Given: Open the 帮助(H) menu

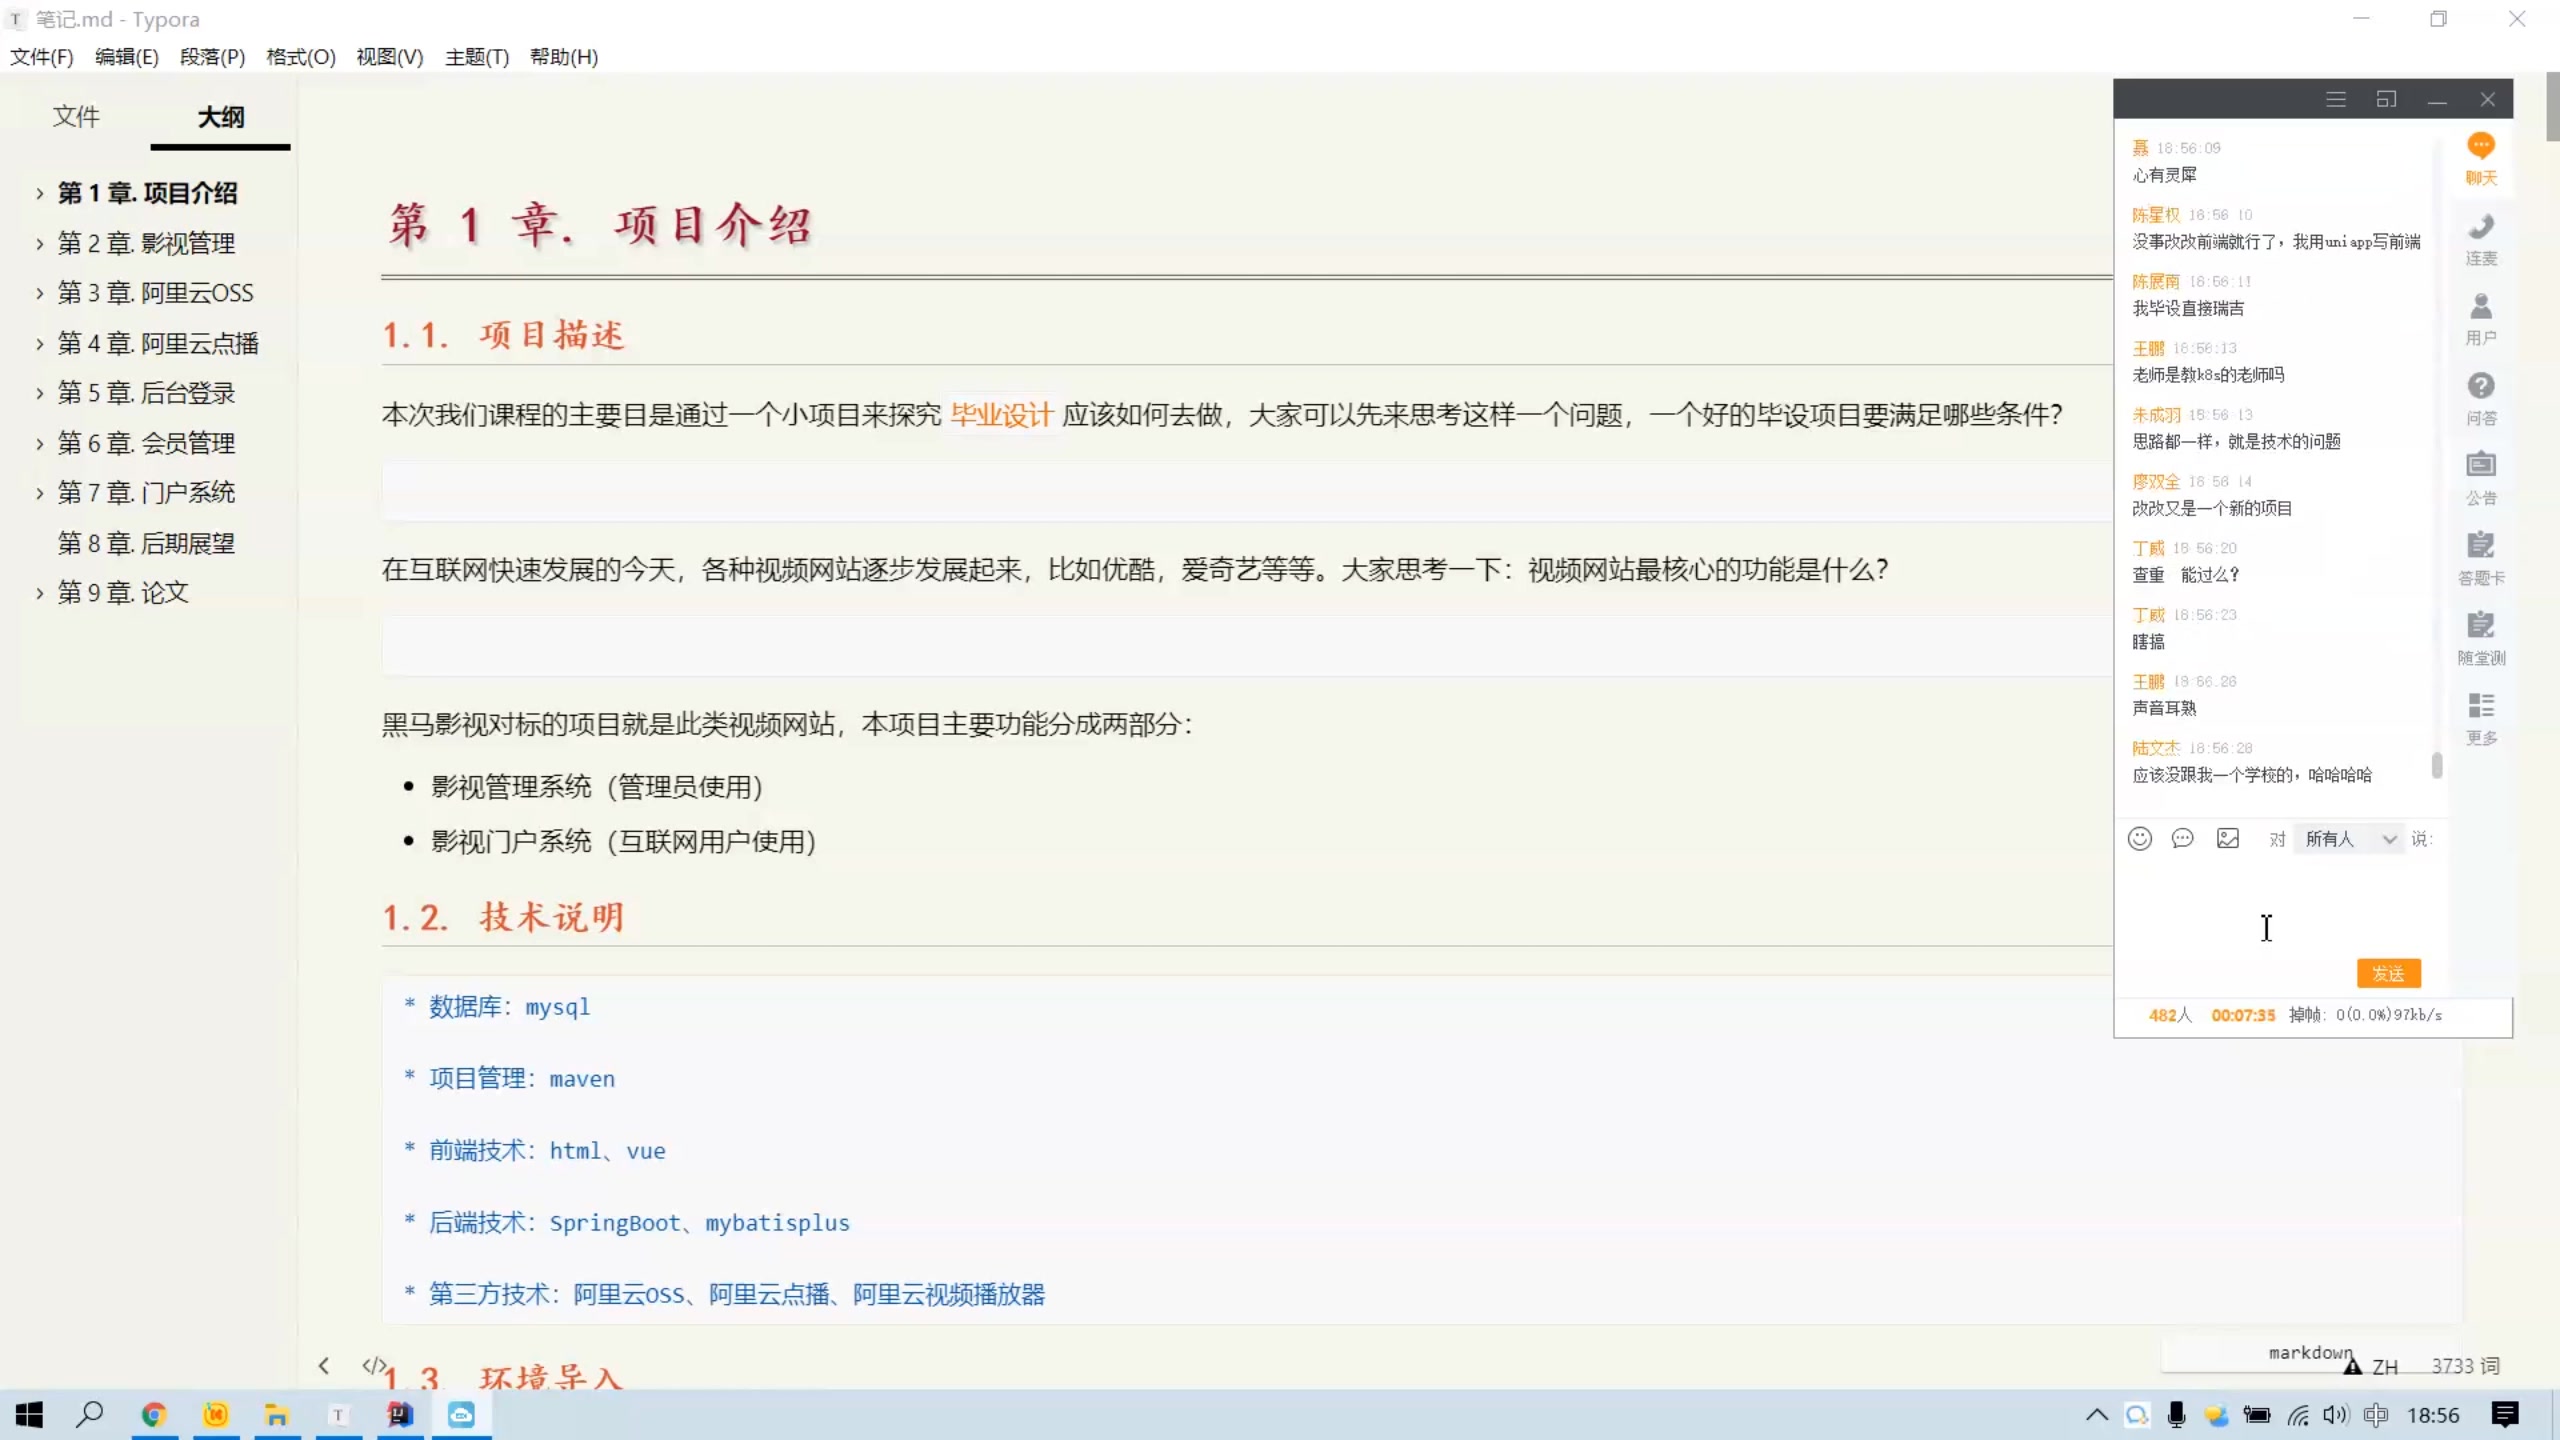Looking at the screenshot, I should coord(564,57).
